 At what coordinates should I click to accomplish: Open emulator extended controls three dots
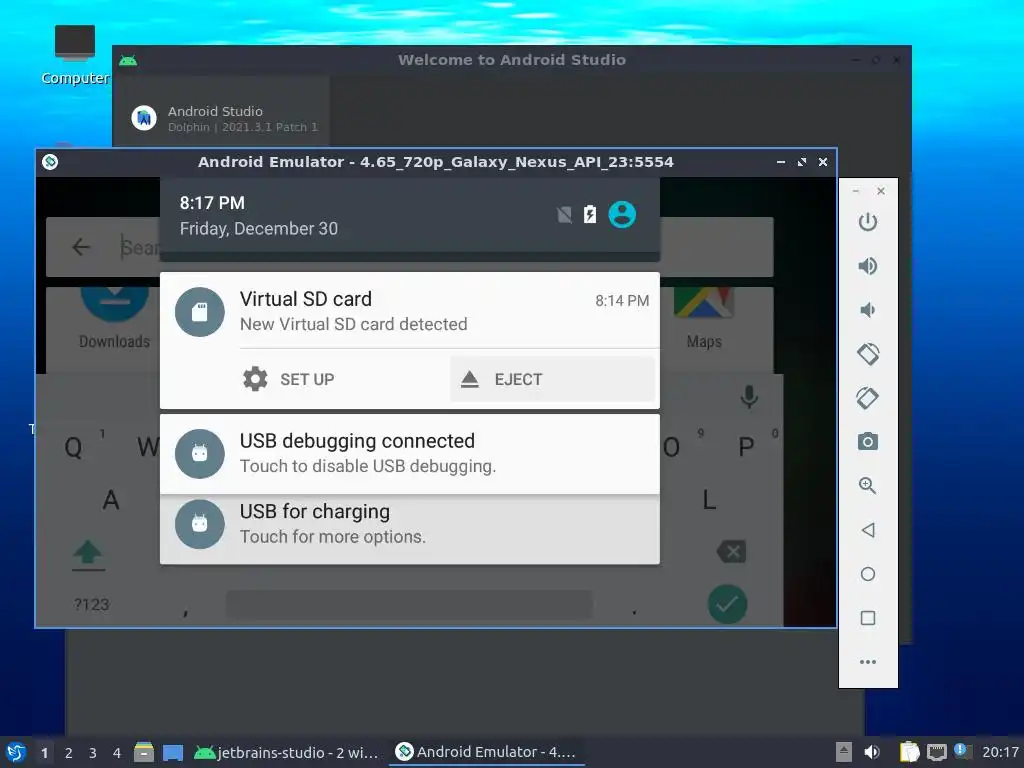point(867,662)
